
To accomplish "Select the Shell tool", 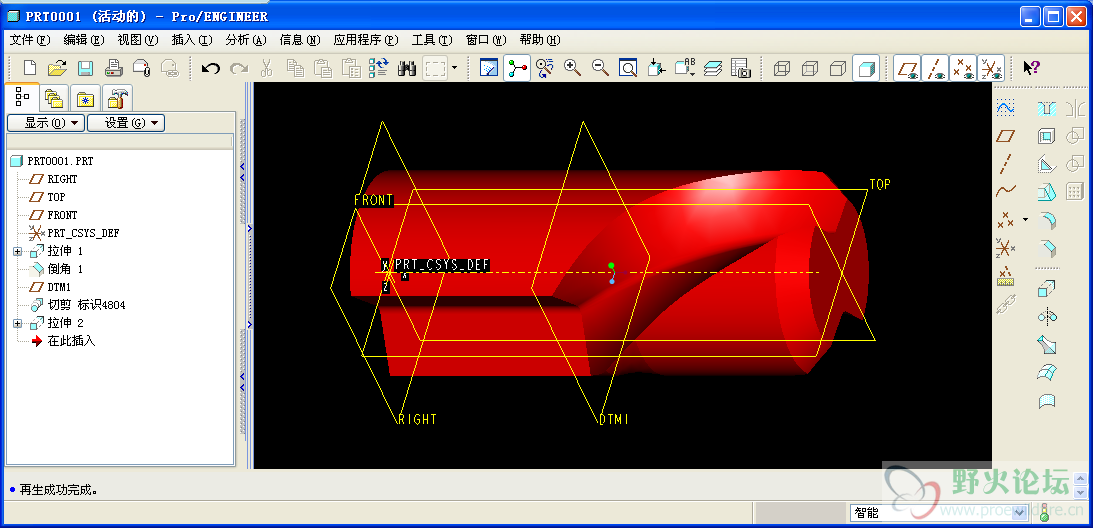I will point(1047,136).
